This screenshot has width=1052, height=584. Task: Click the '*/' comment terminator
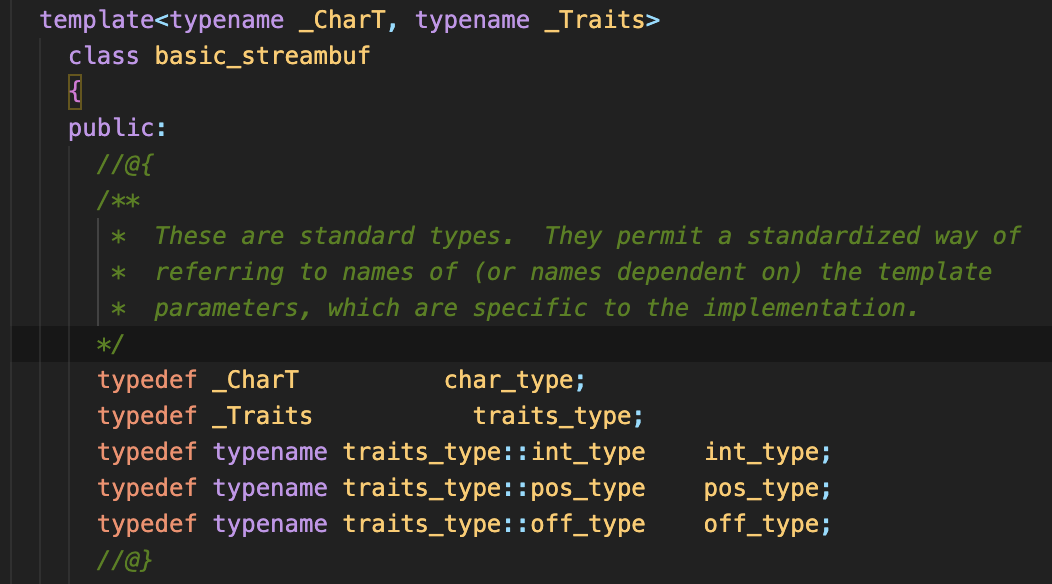(111, 344)
